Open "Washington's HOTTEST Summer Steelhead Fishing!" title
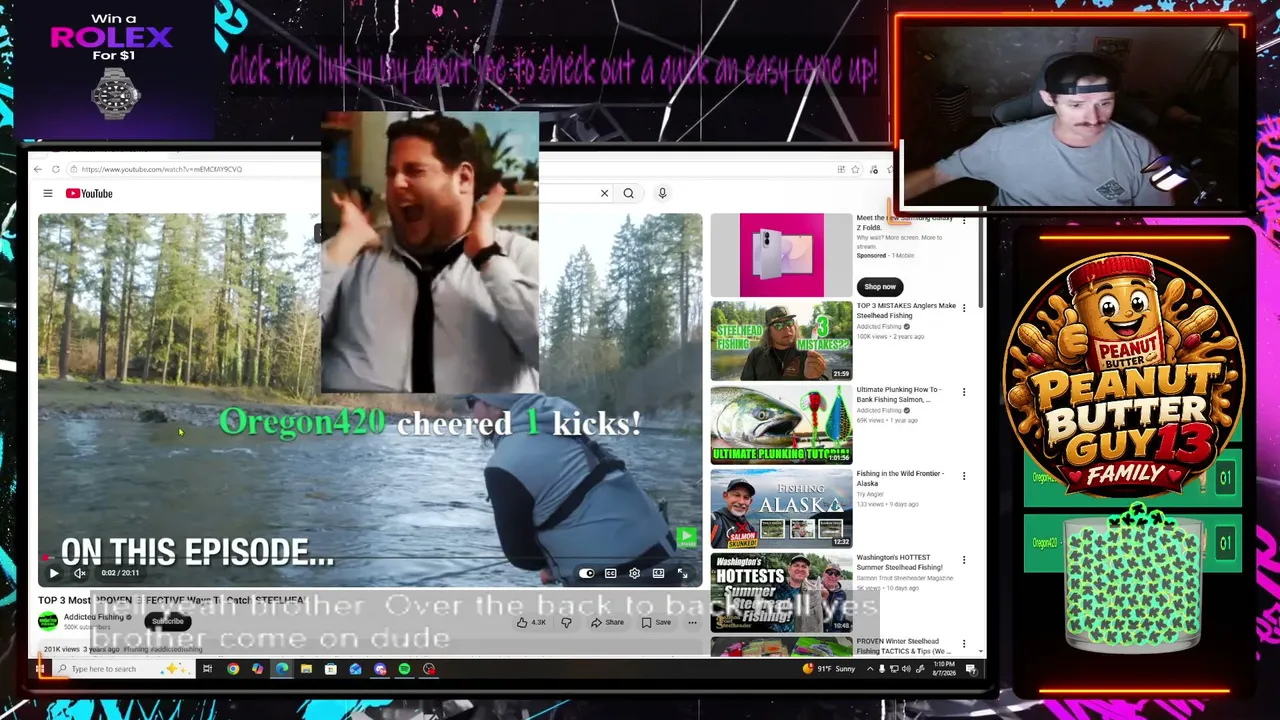 [898, 562]
